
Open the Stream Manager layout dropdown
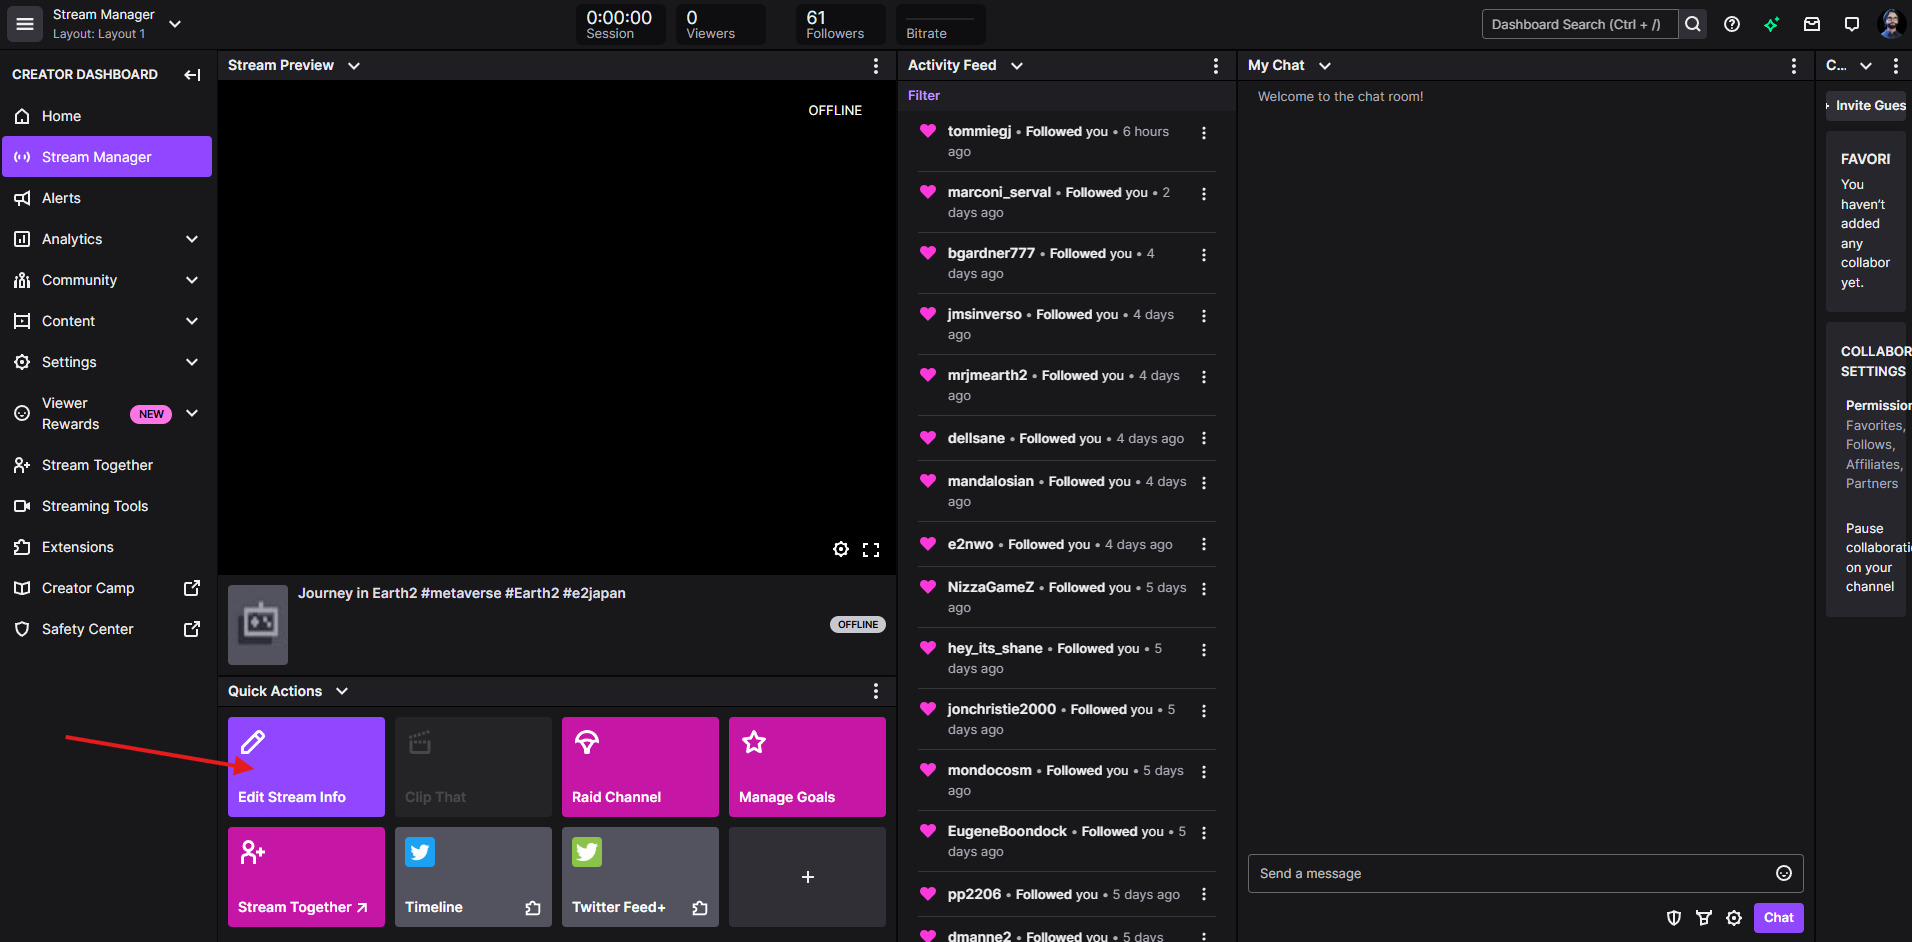click(x=175, y=24)
